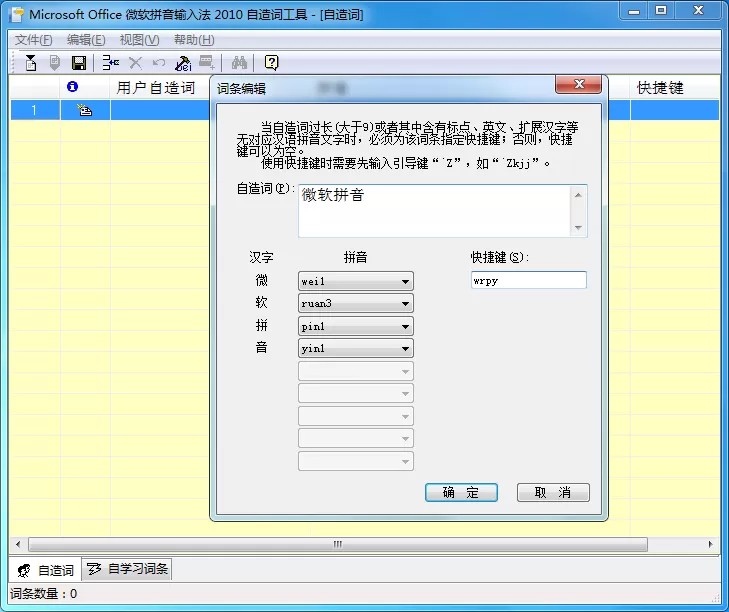Open help via the question mark icon
Viewport: 729px width, 612px height.
coord(272,62)
